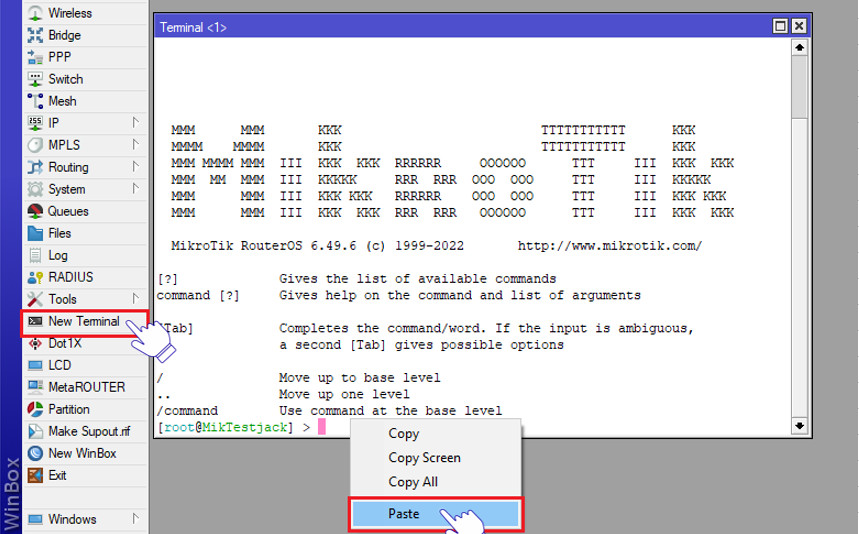The width and height of the screenshot is (859, 534).
Task: Open the MetaROUTER menu label
Action: tap(87, 387)
